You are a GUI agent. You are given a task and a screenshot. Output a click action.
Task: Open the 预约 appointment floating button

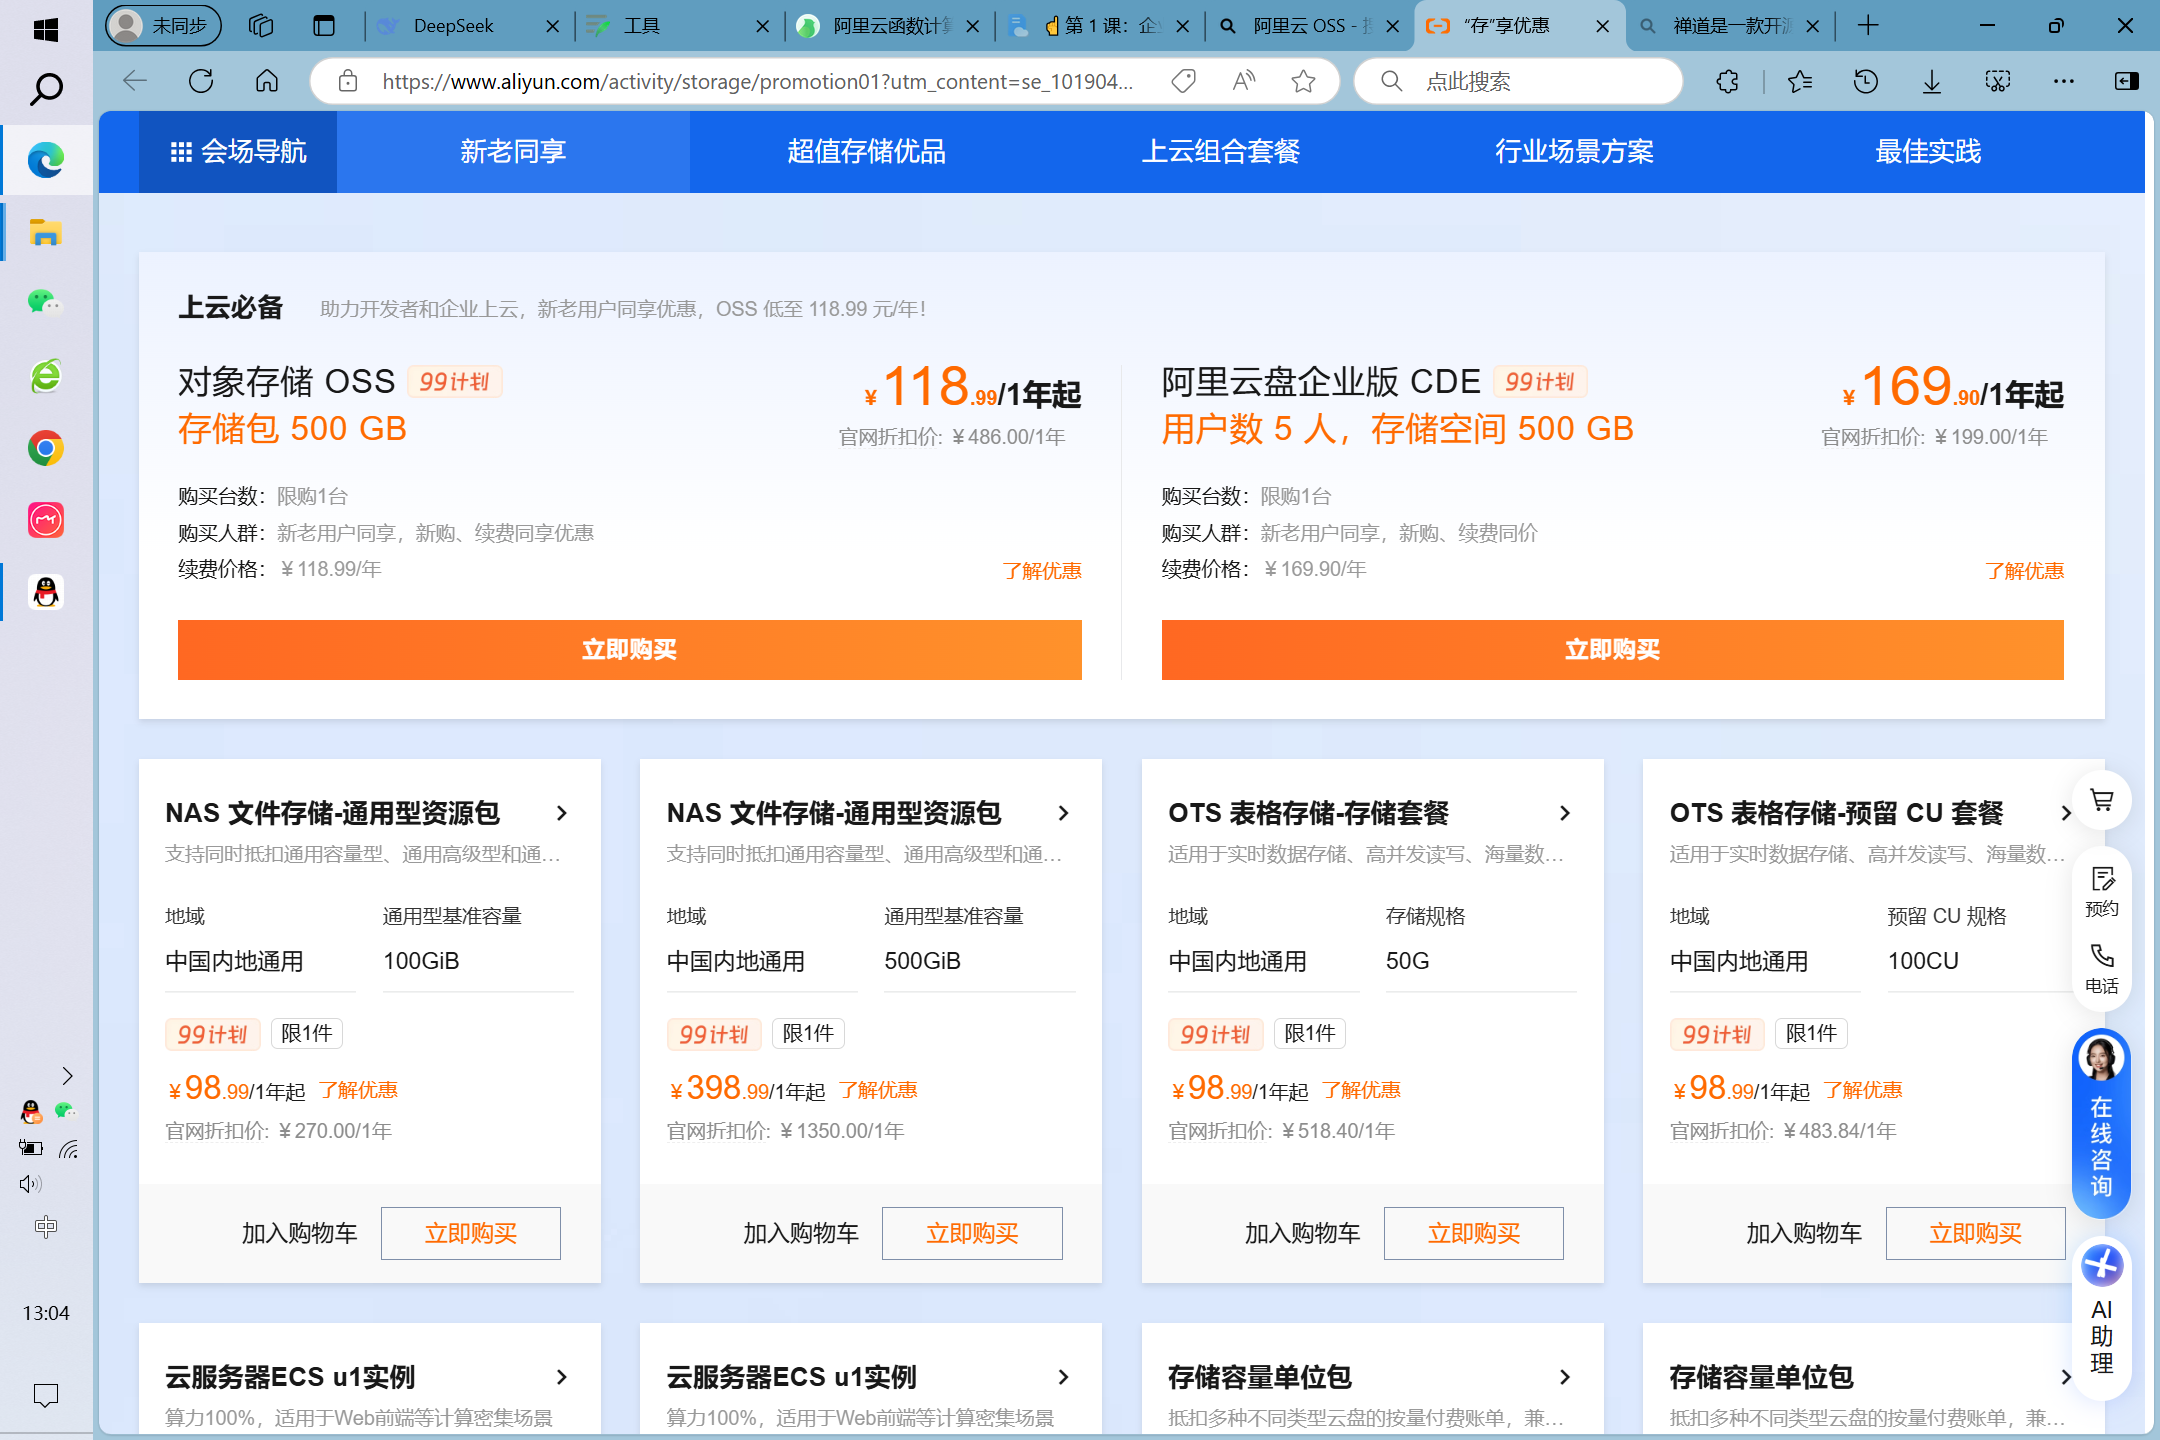point(2102,892)
